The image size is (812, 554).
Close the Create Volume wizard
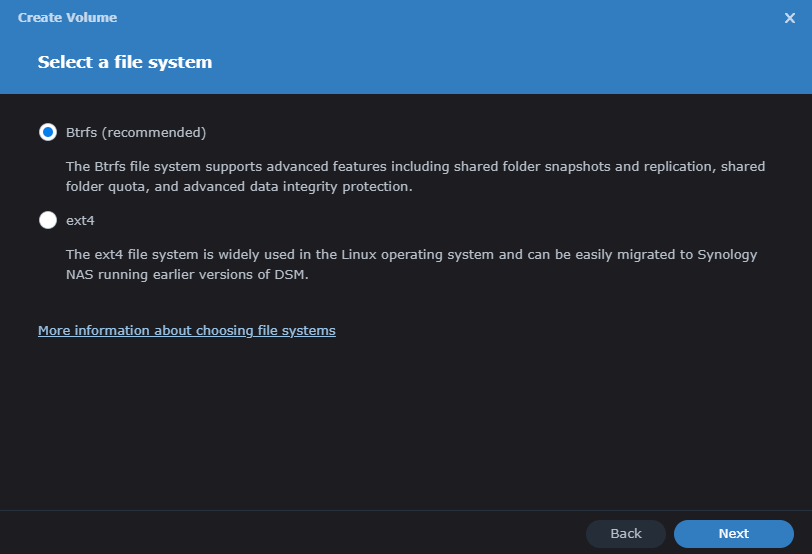tap(789, 18)
